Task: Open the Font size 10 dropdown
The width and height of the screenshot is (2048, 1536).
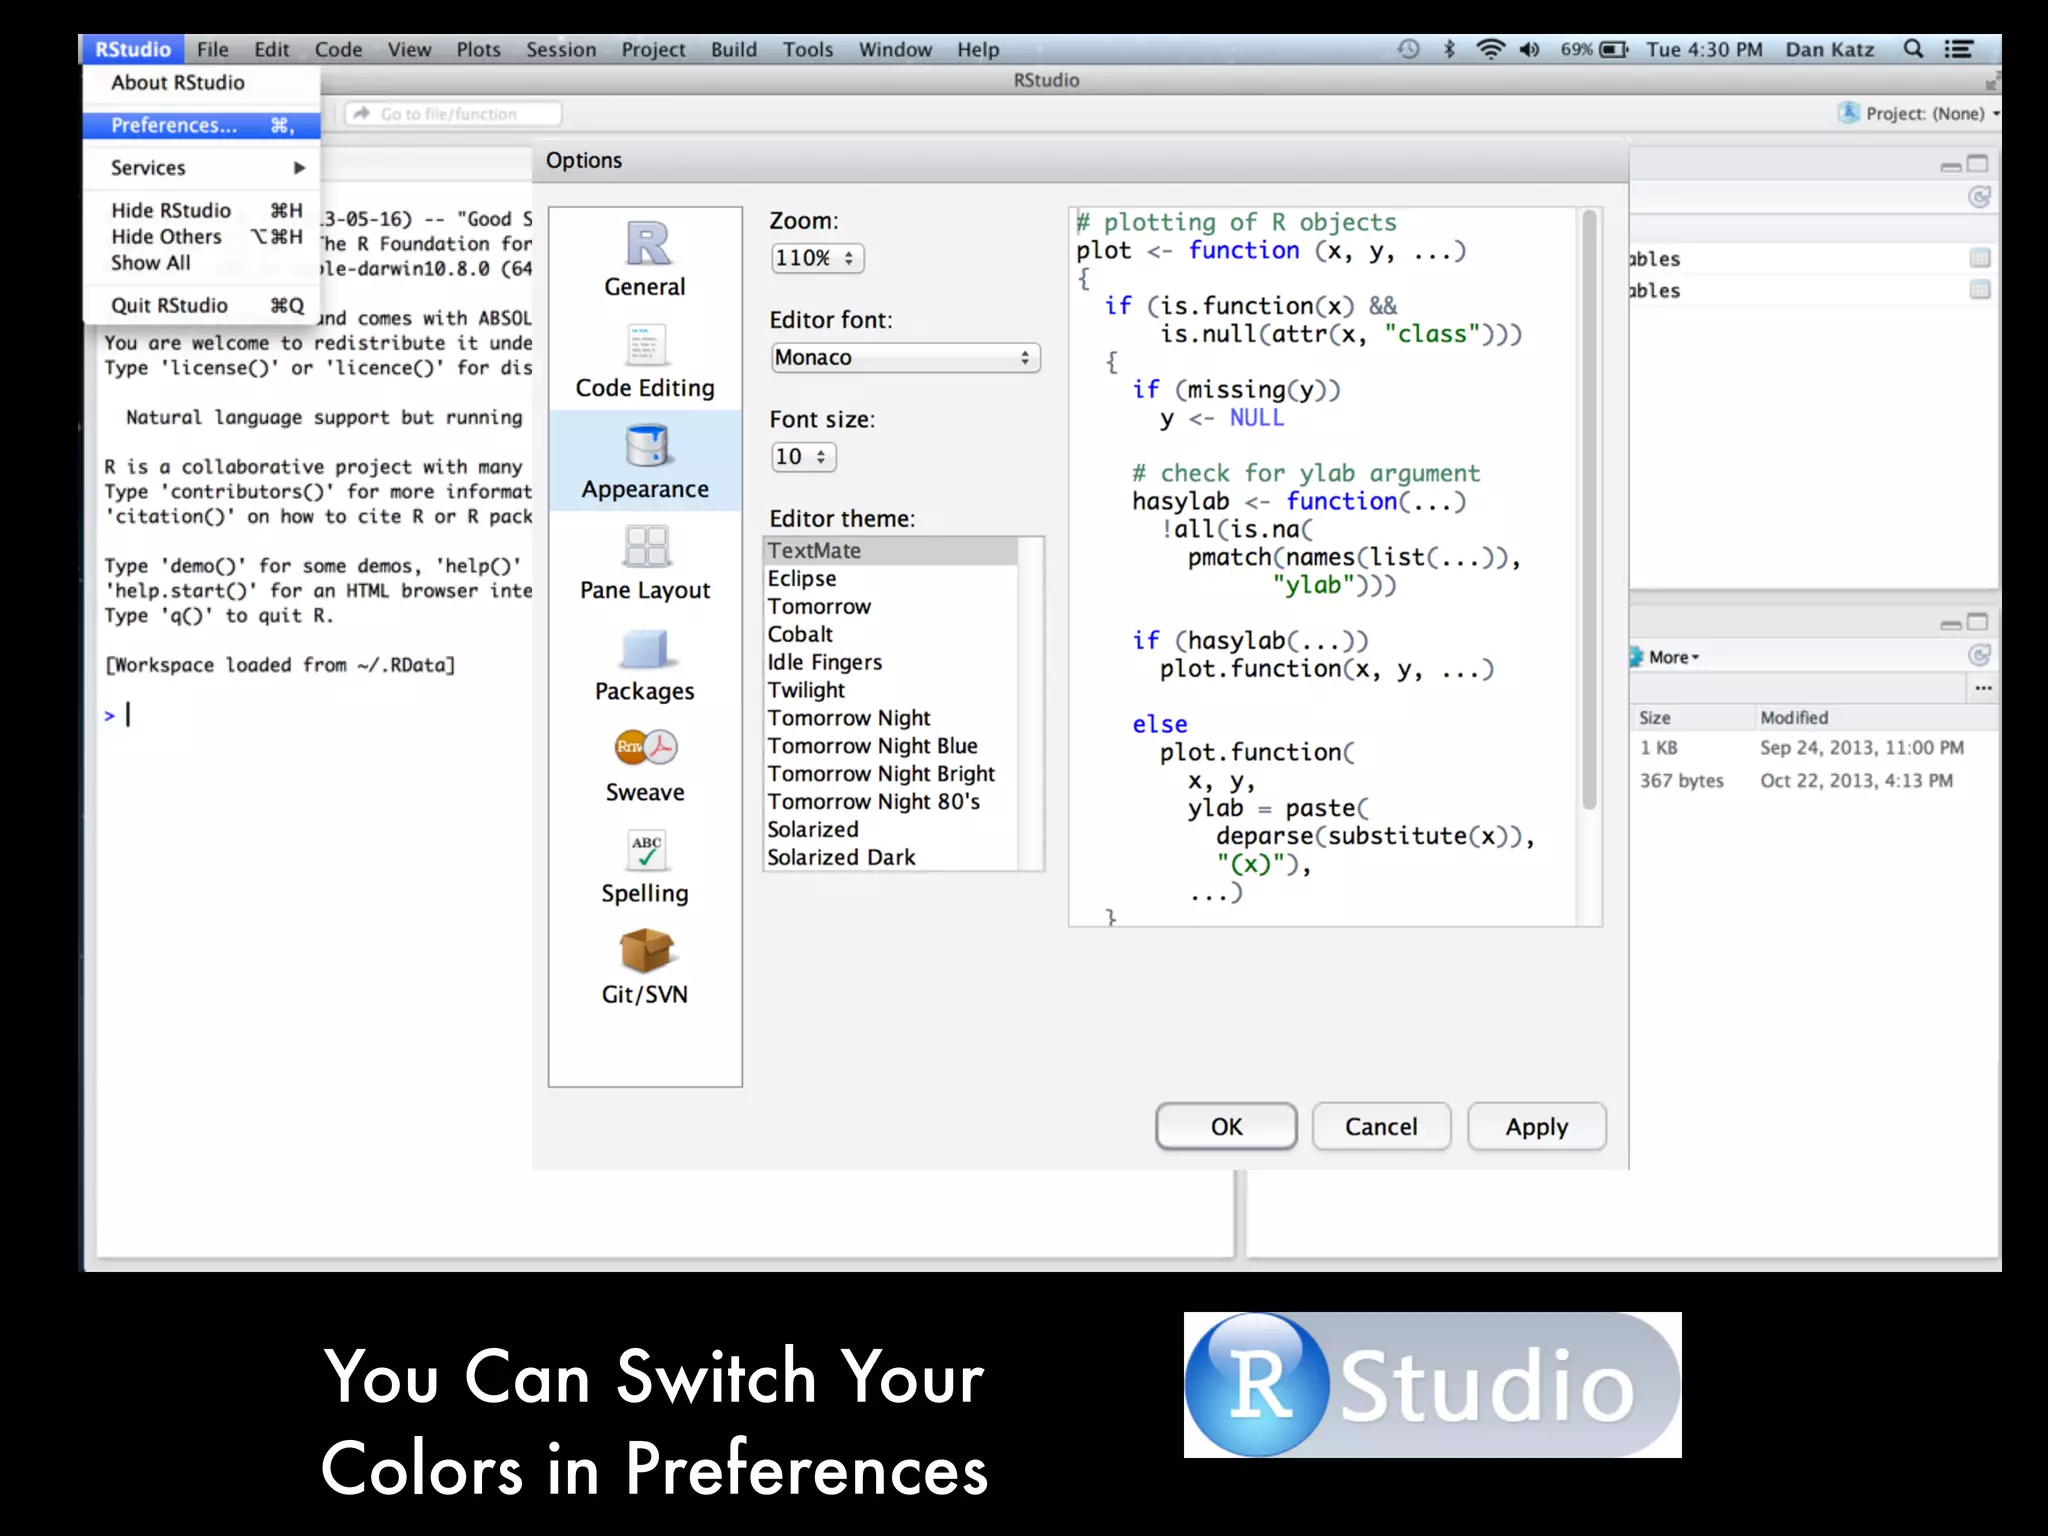Action: click(803, 457)
